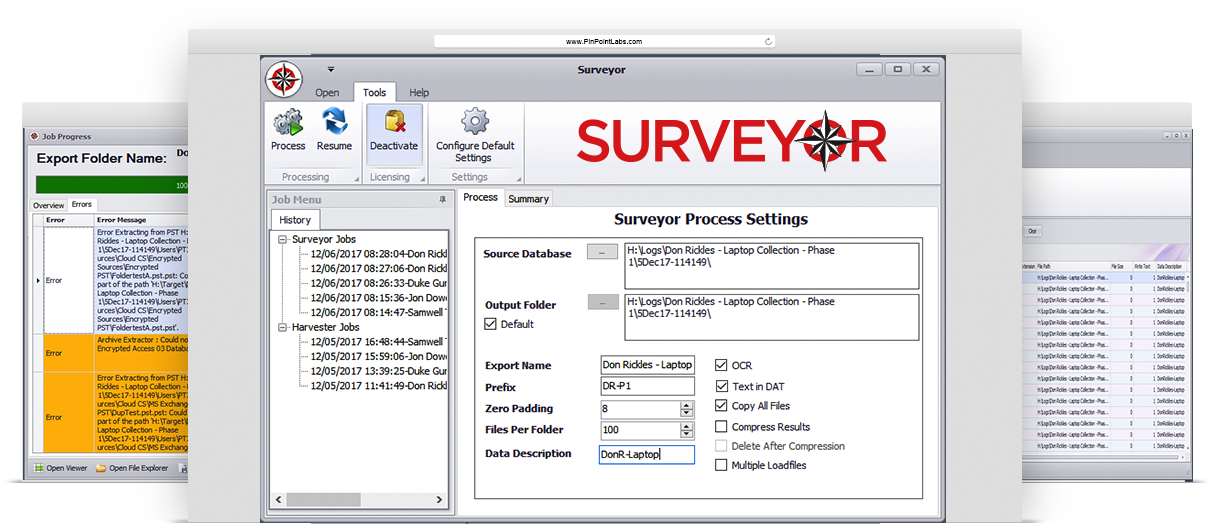Click the www.PinPointLabs.com address bar
This screenshot has width=1212, height=524.
click(604, 42)
